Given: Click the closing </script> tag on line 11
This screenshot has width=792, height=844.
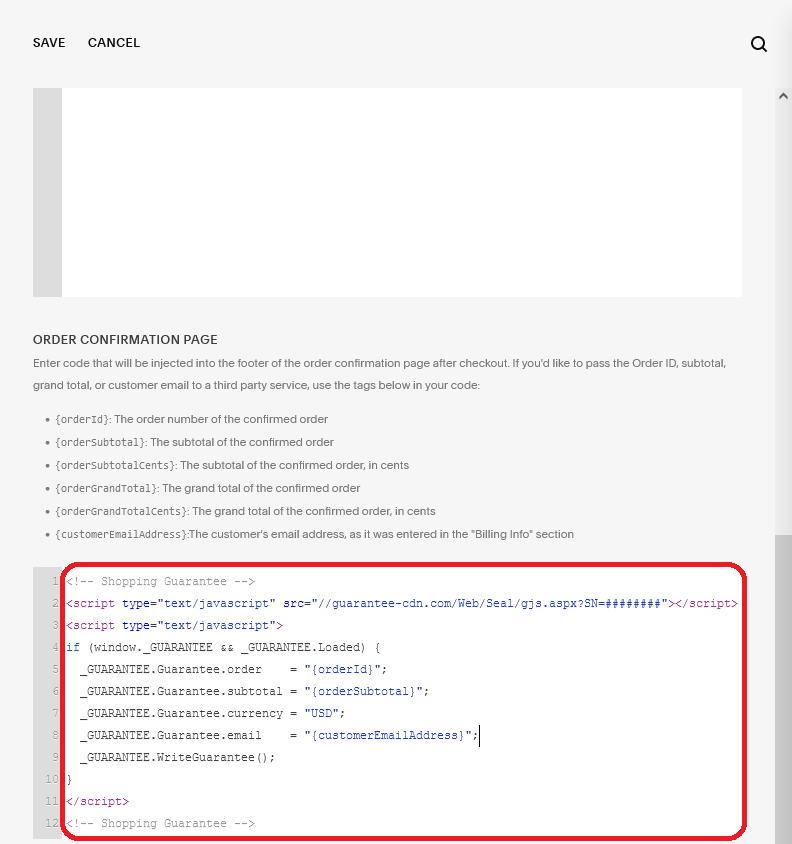Looking at the screenshot, I should [97, 801].
